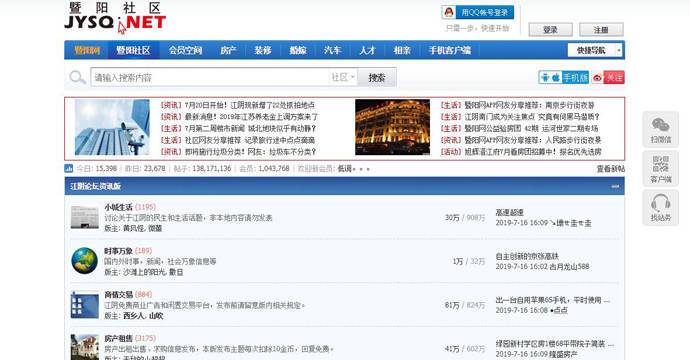Open the WeChat 扫微信 sidebar icon
The image size is (690, 360).
[660, 129]
